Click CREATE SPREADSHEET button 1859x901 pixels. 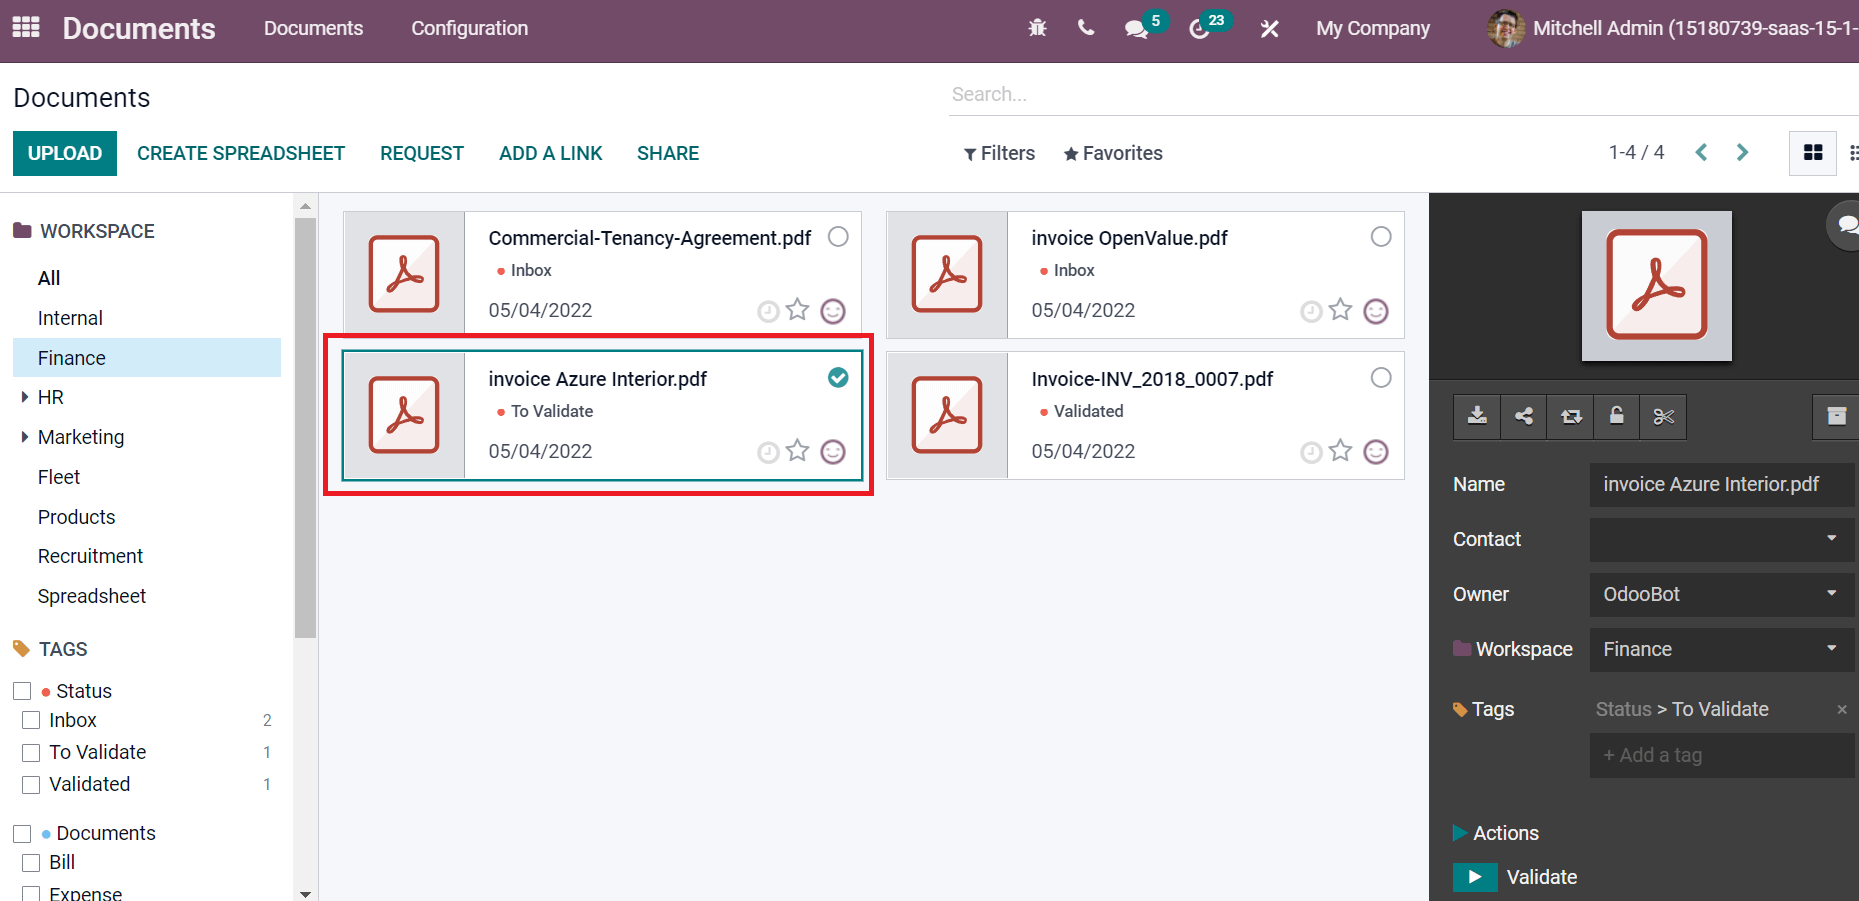pos(241,153)
